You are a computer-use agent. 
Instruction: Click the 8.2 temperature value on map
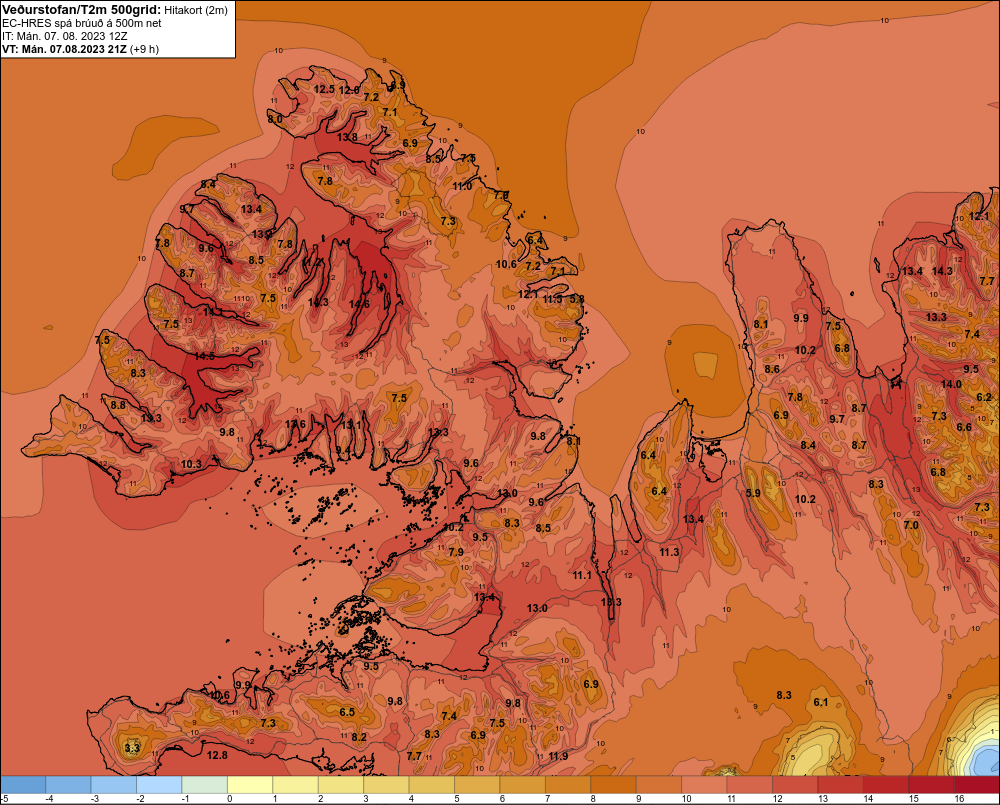click(359, 737)
